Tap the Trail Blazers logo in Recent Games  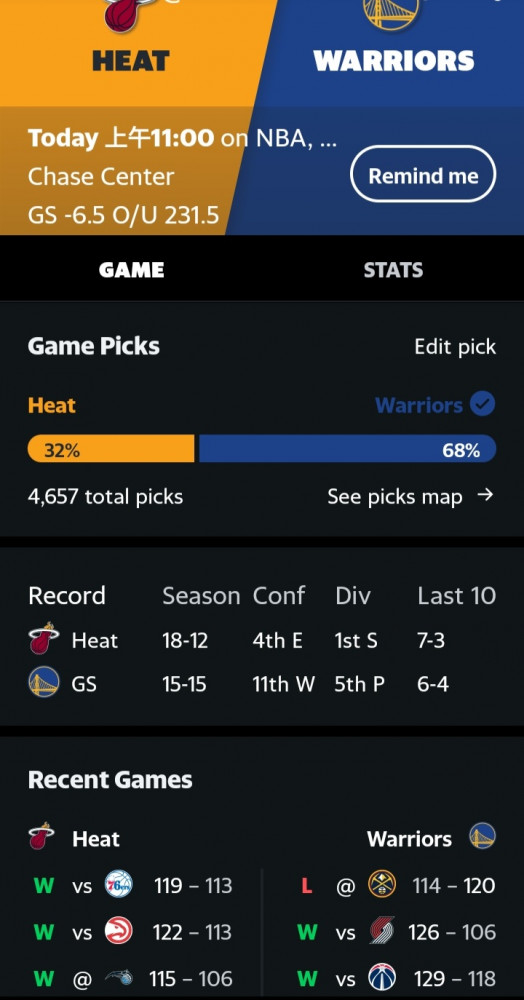tap(382, 931)
